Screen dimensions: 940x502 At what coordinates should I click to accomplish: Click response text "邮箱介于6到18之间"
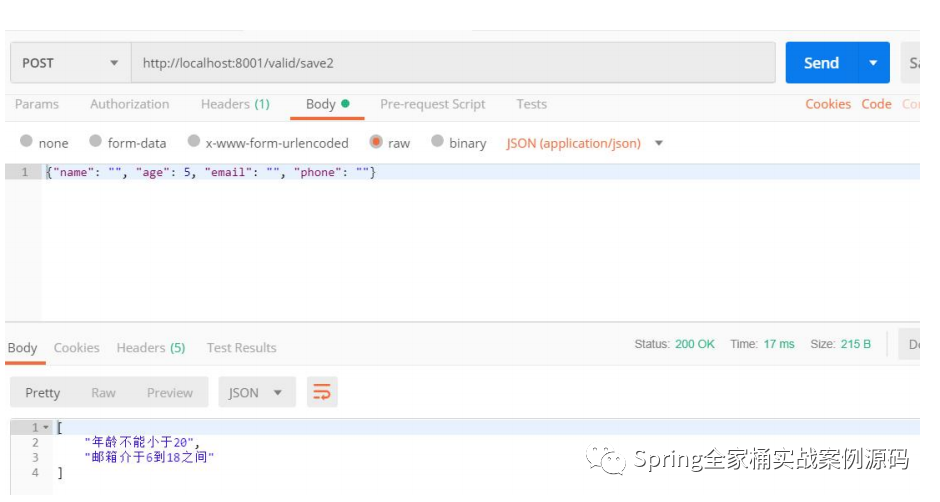pos(149,457)
